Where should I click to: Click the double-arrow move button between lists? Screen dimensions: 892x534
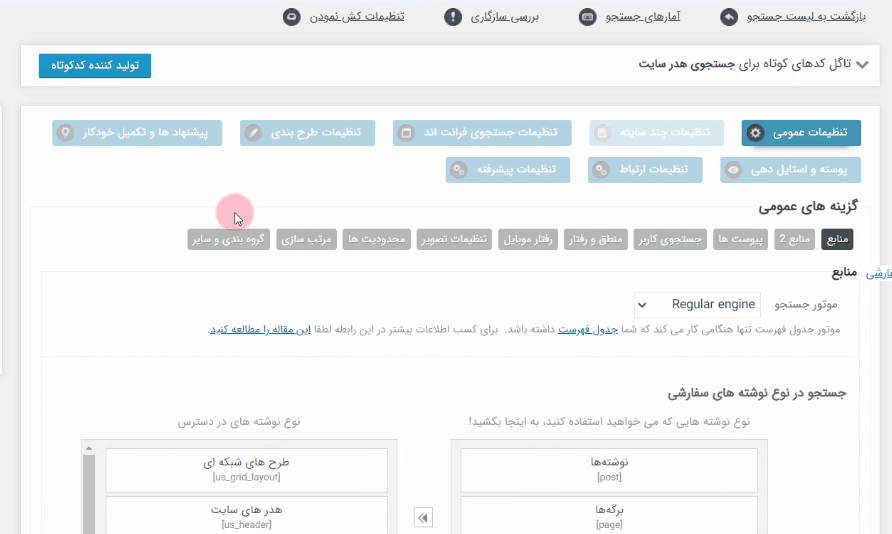423,518
